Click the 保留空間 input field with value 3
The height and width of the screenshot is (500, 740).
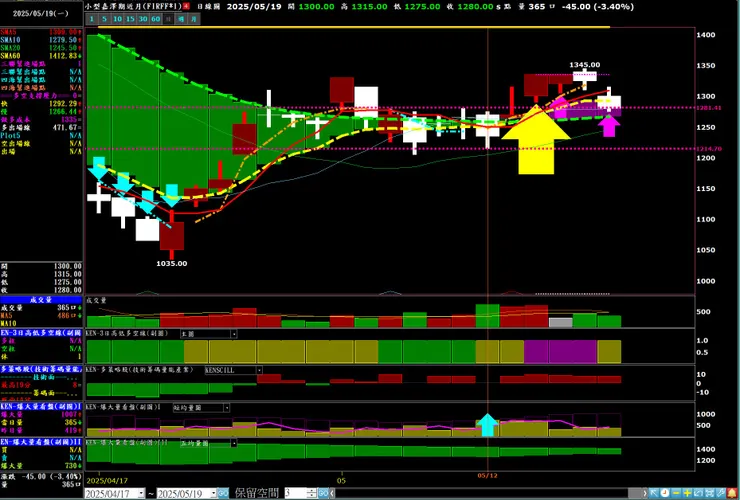(295, 493)
